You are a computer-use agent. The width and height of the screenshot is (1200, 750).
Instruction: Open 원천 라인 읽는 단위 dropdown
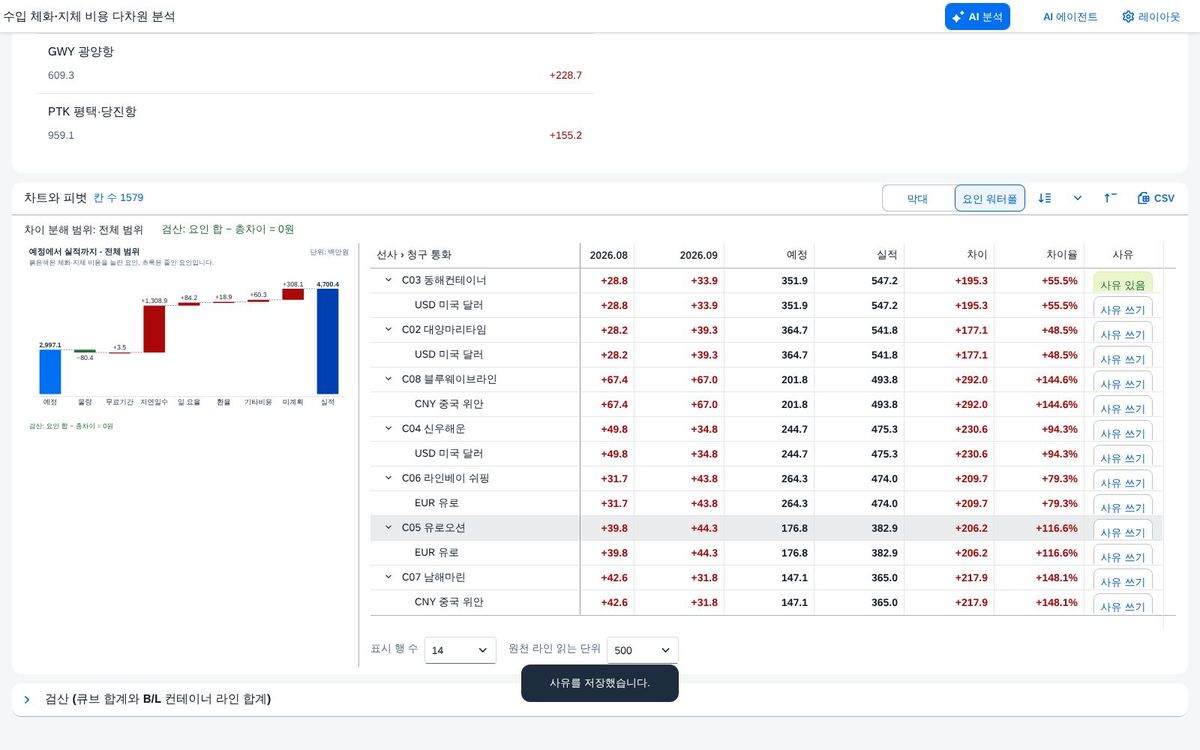point(642,650)
